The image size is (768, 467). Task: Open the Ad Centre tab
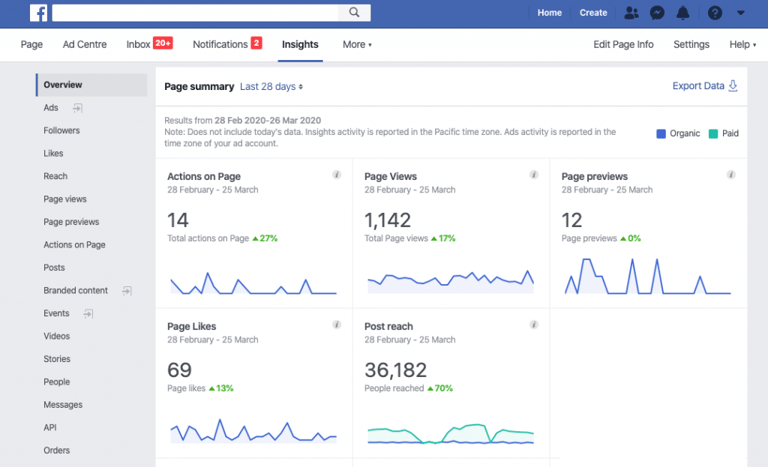click(x=85, y=45)
